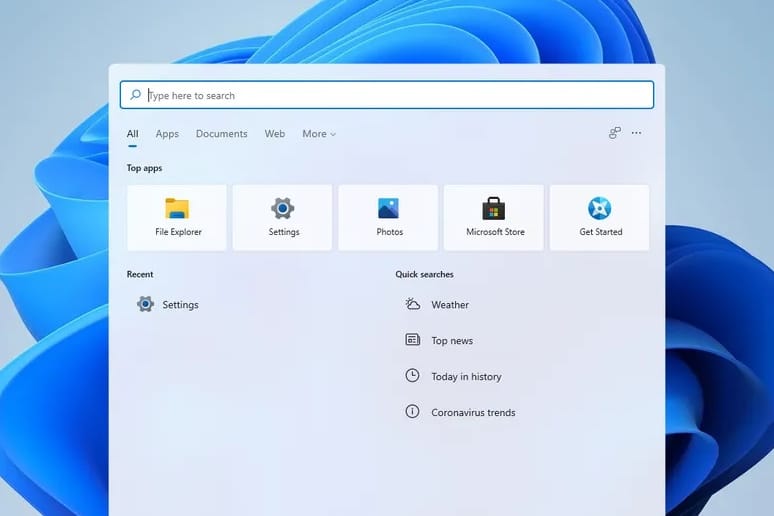Click the Weather cloud icon

click(413, 304)
